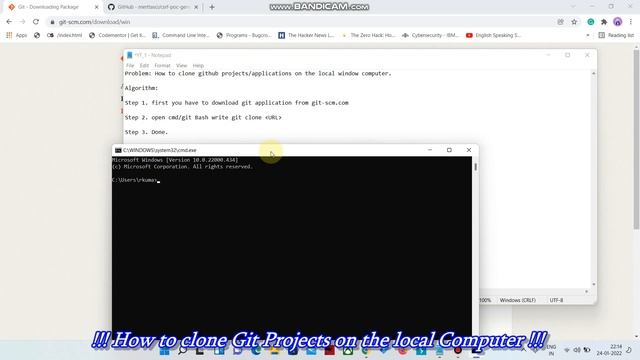Switch to the Git Downloading Package tab
The width and height of the screenshot is (640, 360).
pos(53,7)
